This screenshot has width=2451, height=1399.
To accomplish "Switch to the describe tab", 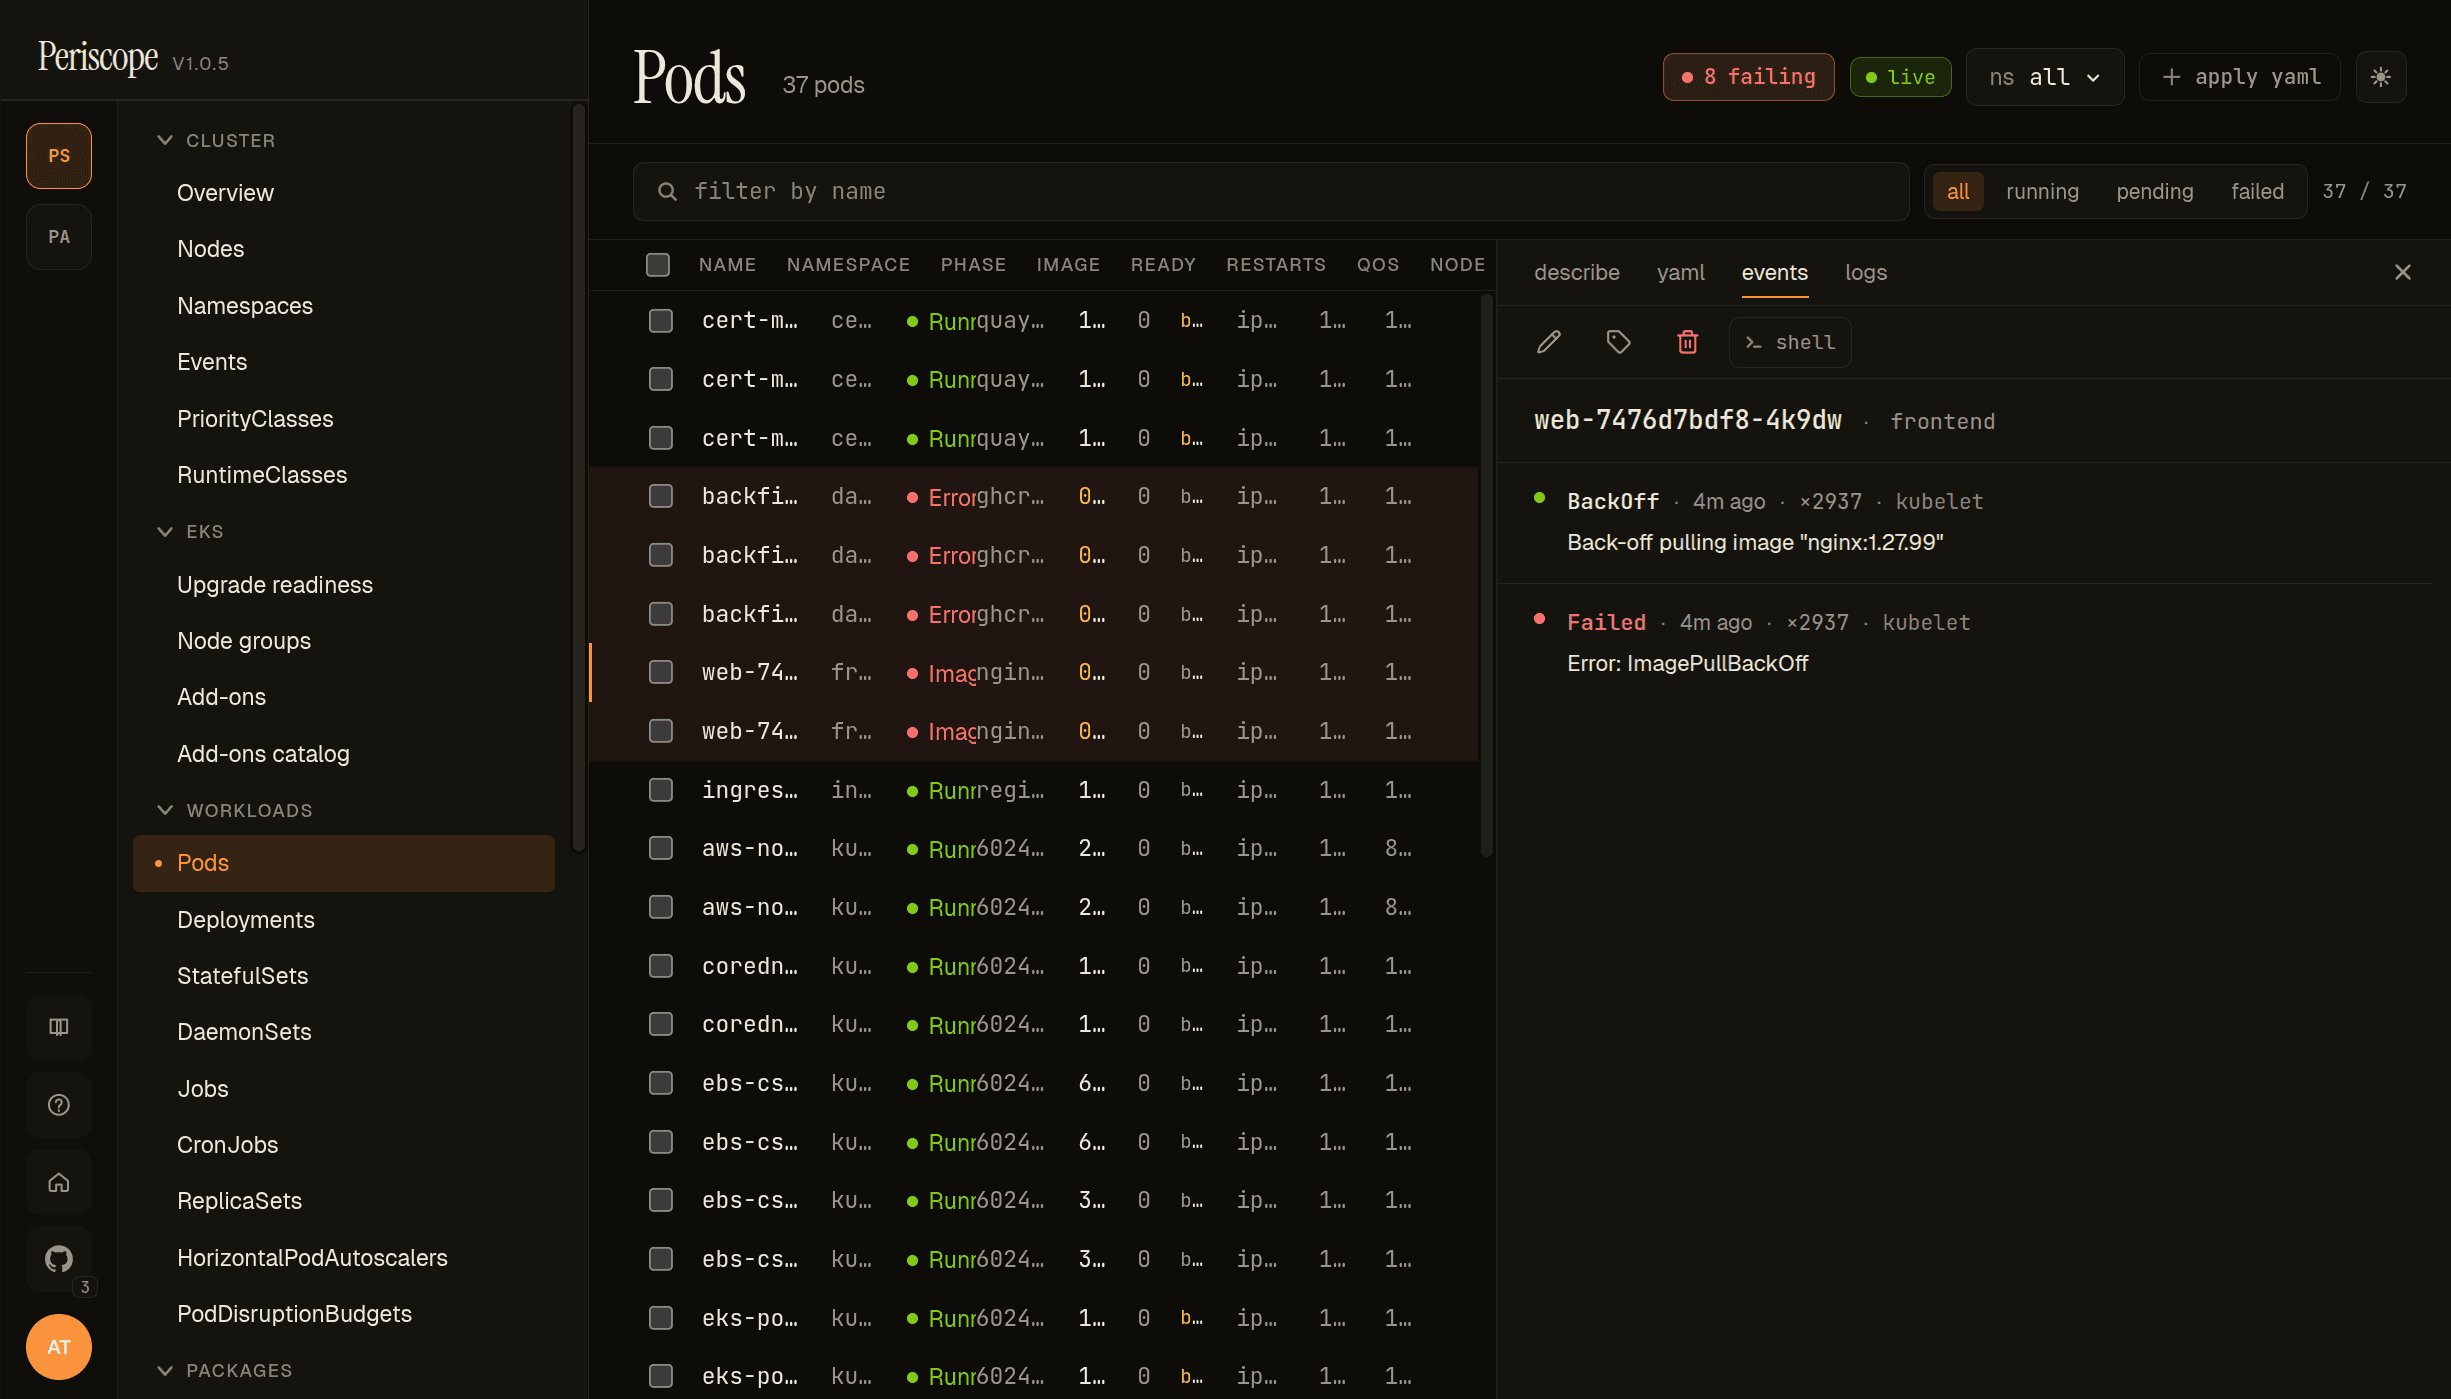I will 1577,272.
